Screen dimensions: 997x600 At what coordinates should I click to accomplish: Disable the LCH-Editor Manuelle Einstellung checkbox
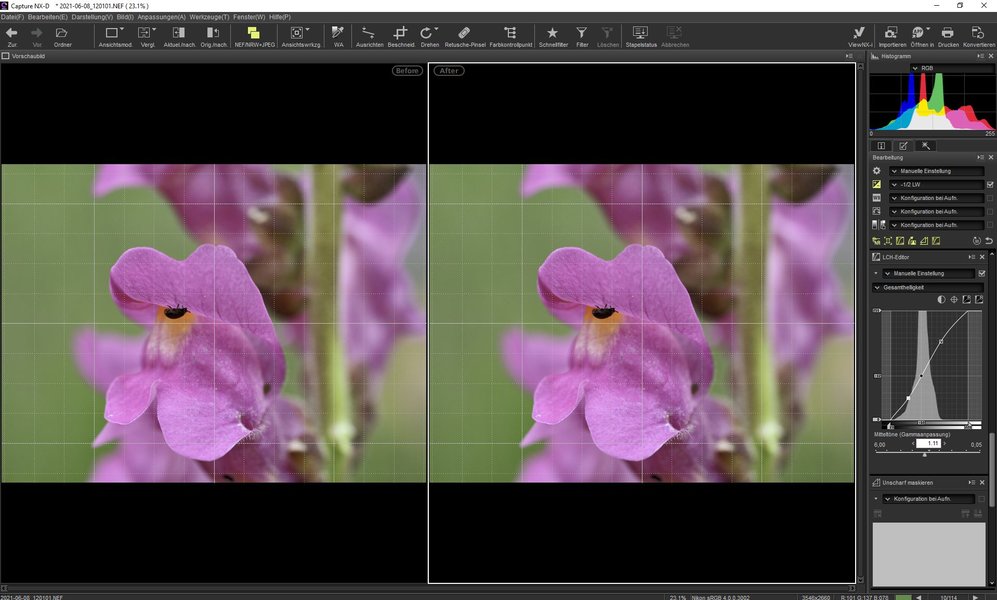[981, 273]
